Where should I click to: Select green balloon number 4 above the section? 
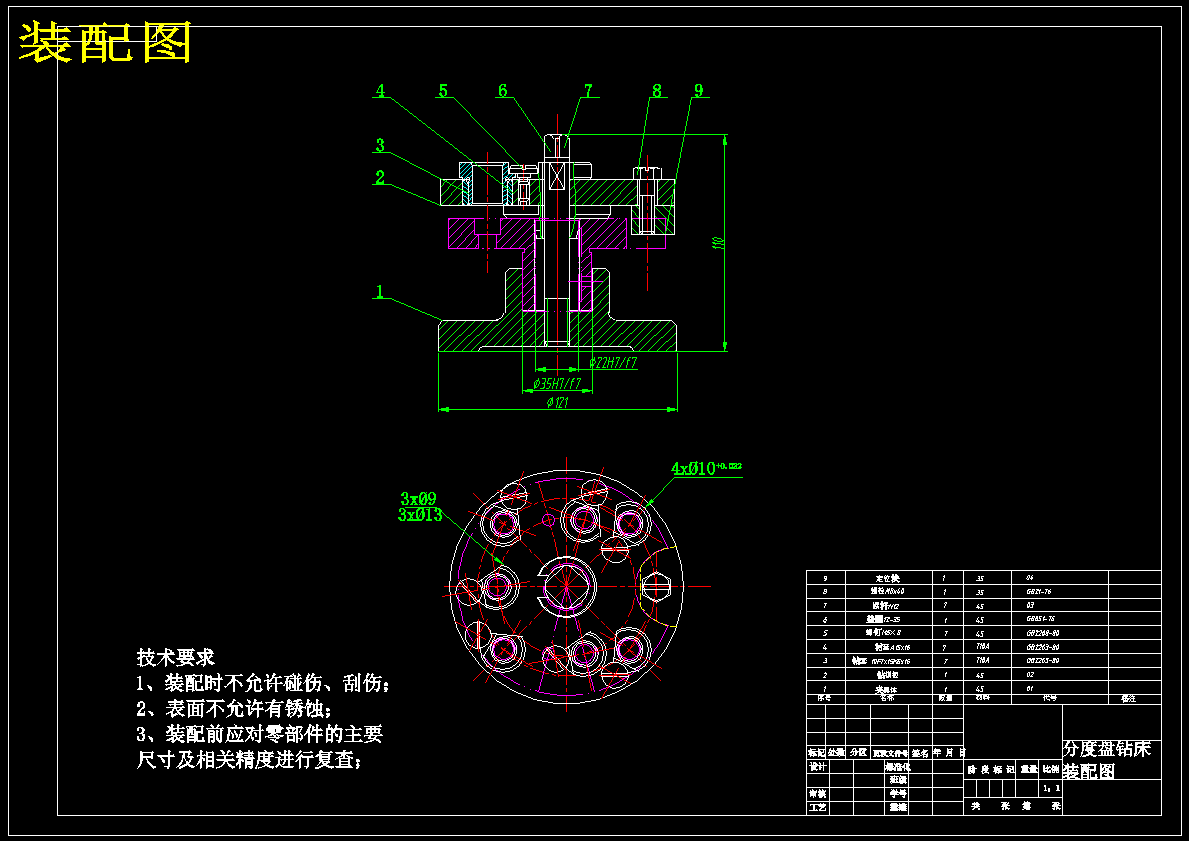381,91
